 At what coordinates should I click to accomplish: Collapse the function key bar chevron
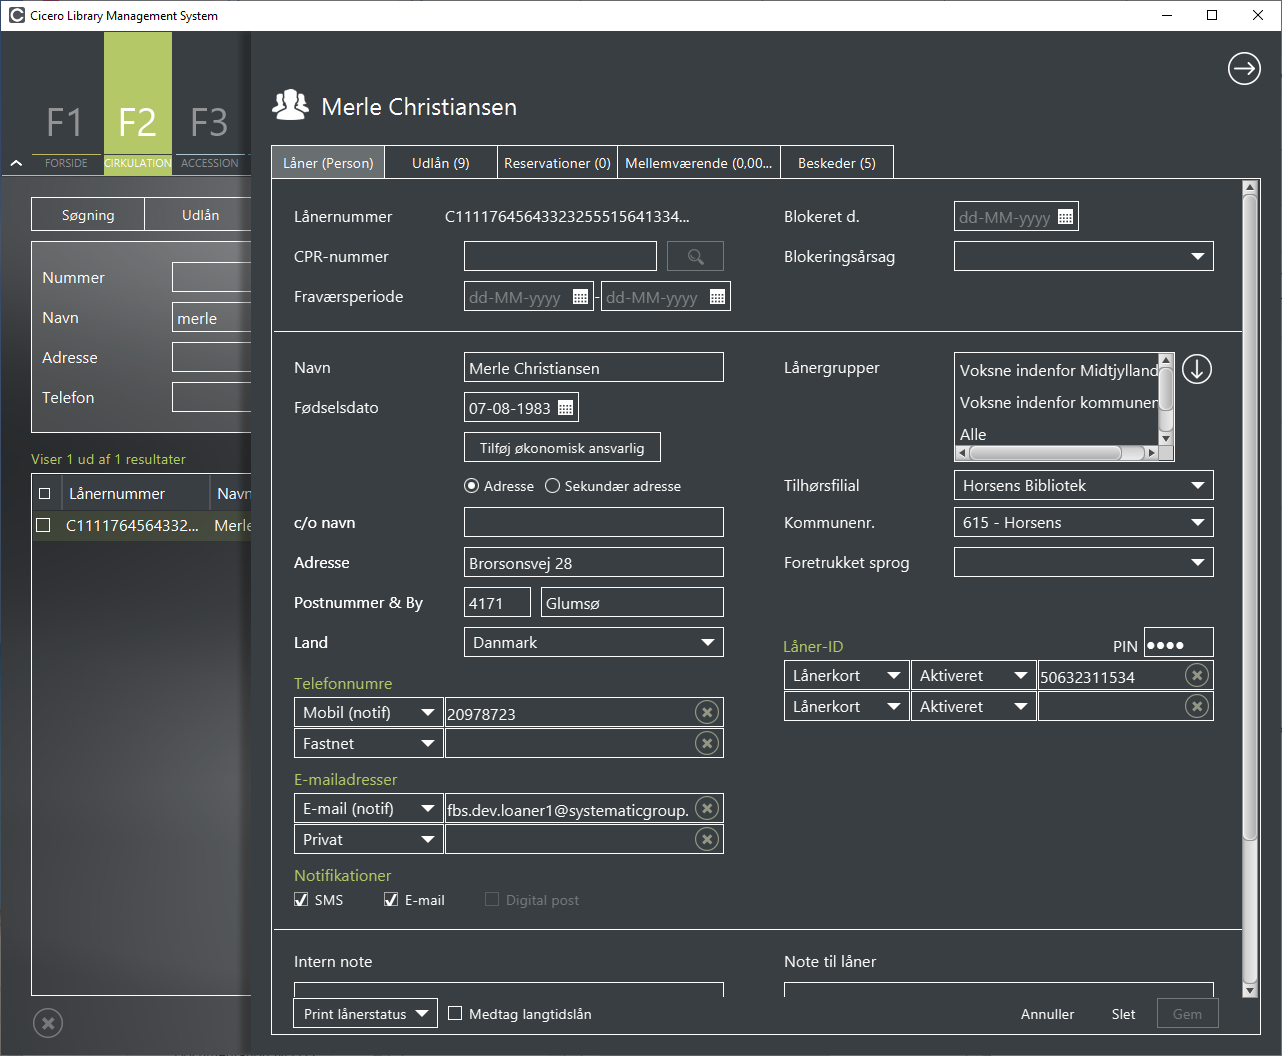point(16,163)
